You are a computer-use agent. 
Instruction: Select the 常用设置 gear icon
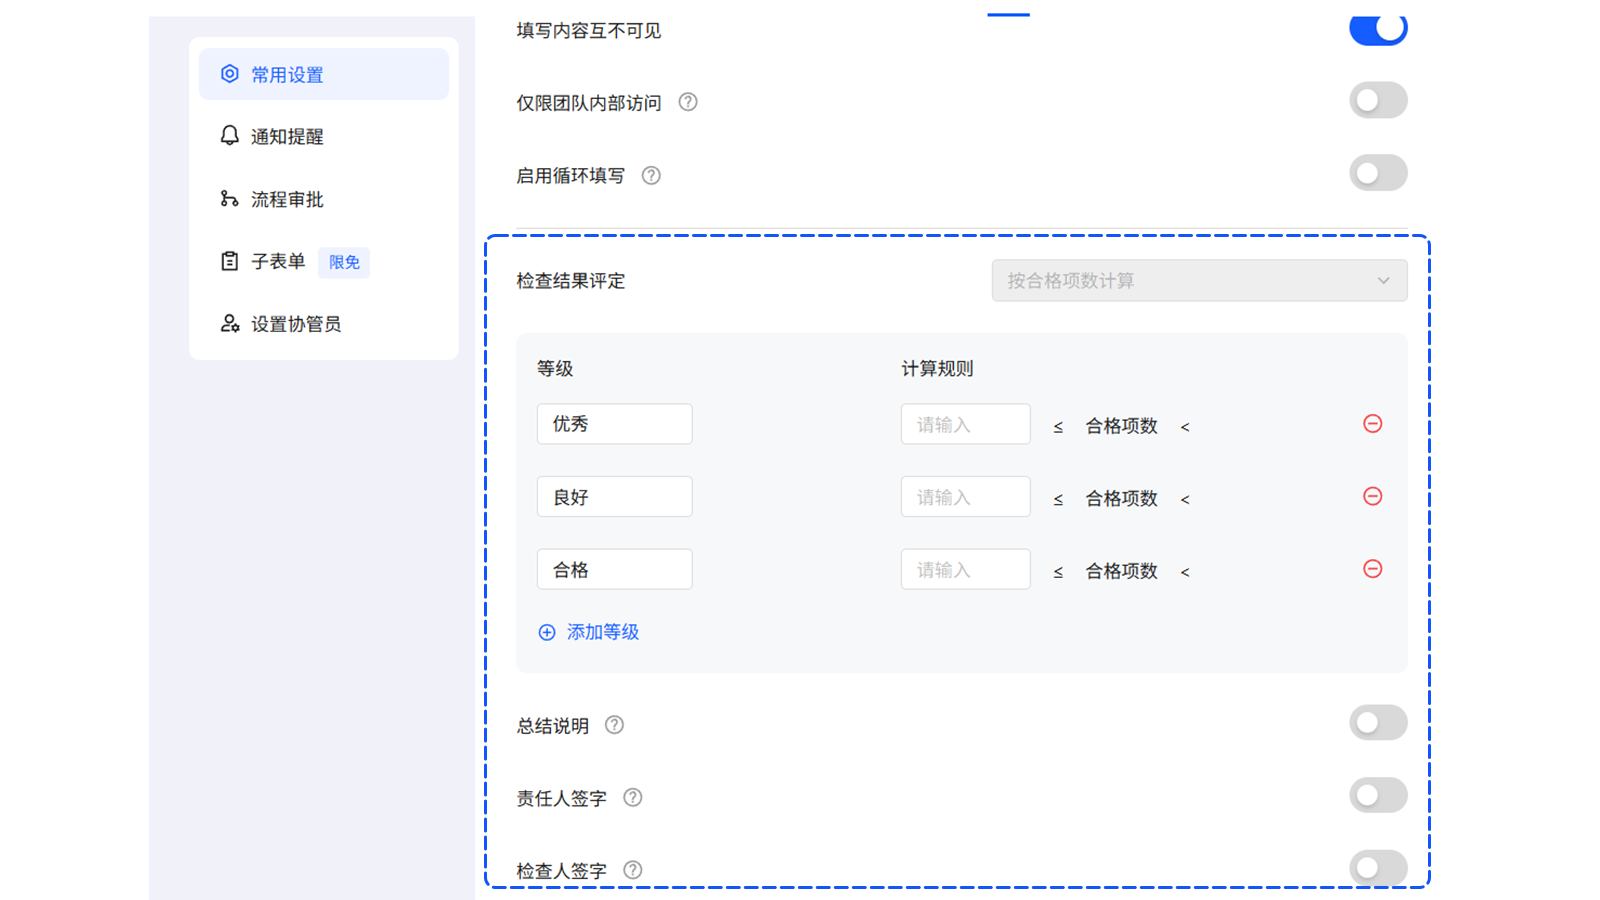click(x=228, y=73)
